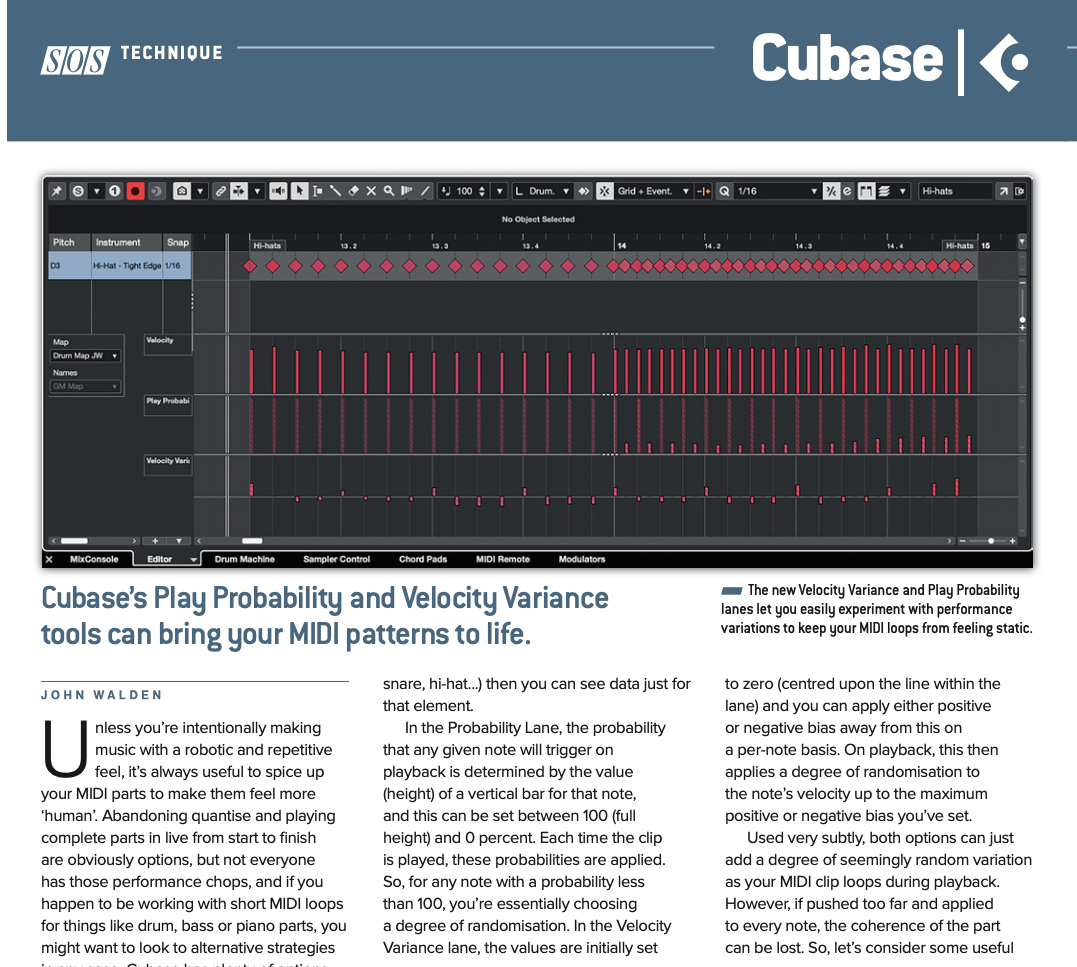The image size is (1077, 967).
Task: Switch to the Editor tab
Action: click(159, 560)
